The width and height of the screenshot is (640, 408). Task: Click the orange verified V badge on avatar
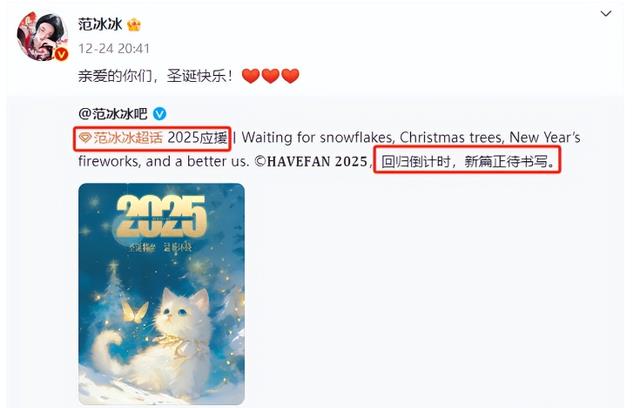[61, 54]
